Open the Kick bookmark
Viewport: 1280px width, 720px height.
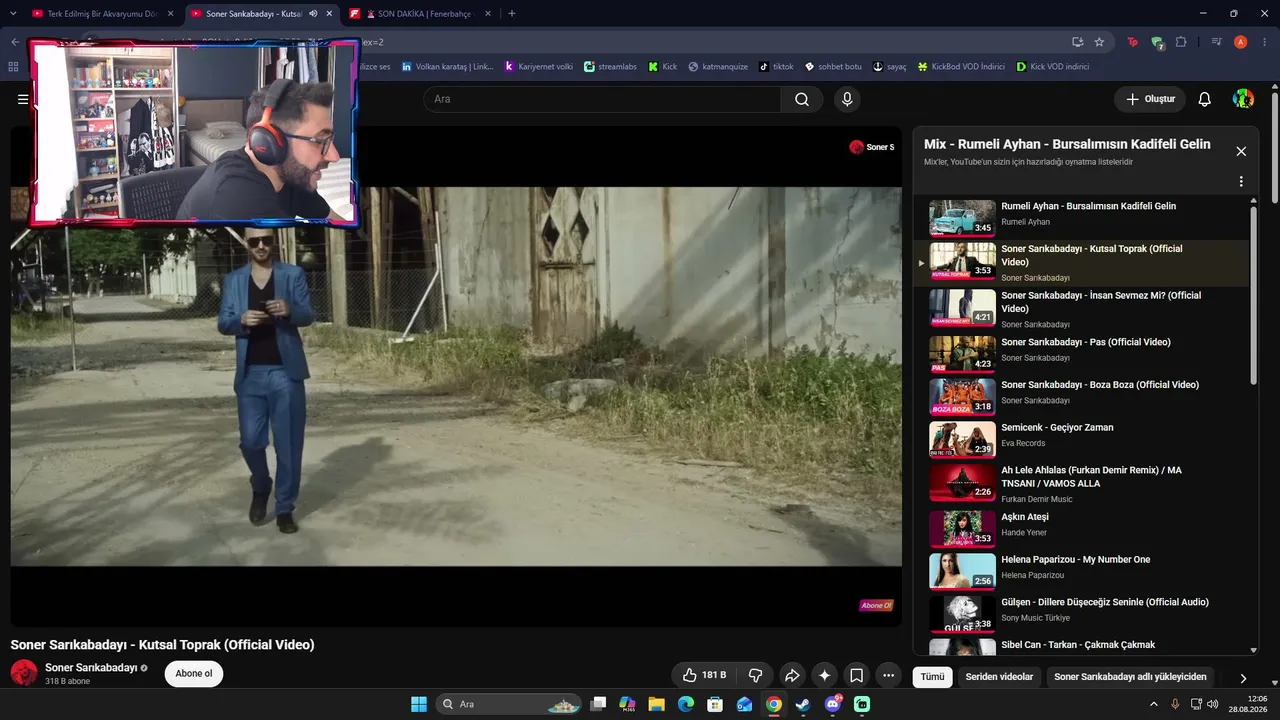coord(663,67)
